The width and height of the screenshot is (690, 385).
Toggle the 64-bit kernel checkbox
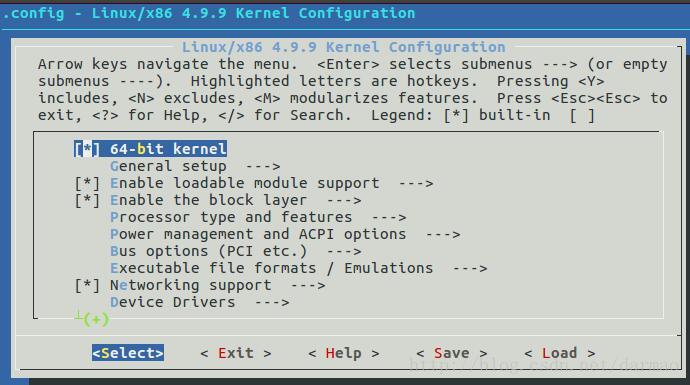click(x=87, y=149)
